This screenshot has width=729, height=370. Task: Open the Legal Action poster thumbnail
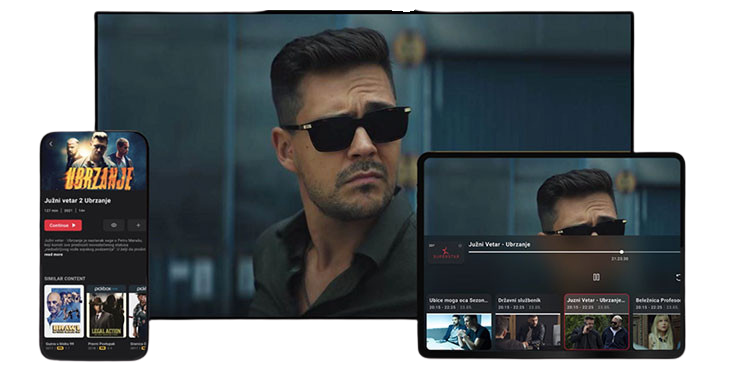coord(106,311)
